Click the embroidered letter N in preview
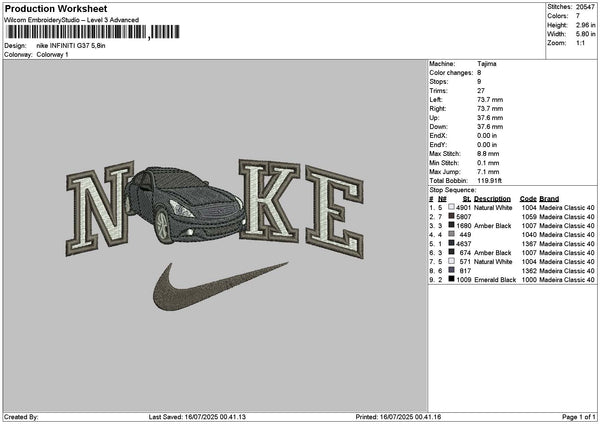 tap(101, 209)
